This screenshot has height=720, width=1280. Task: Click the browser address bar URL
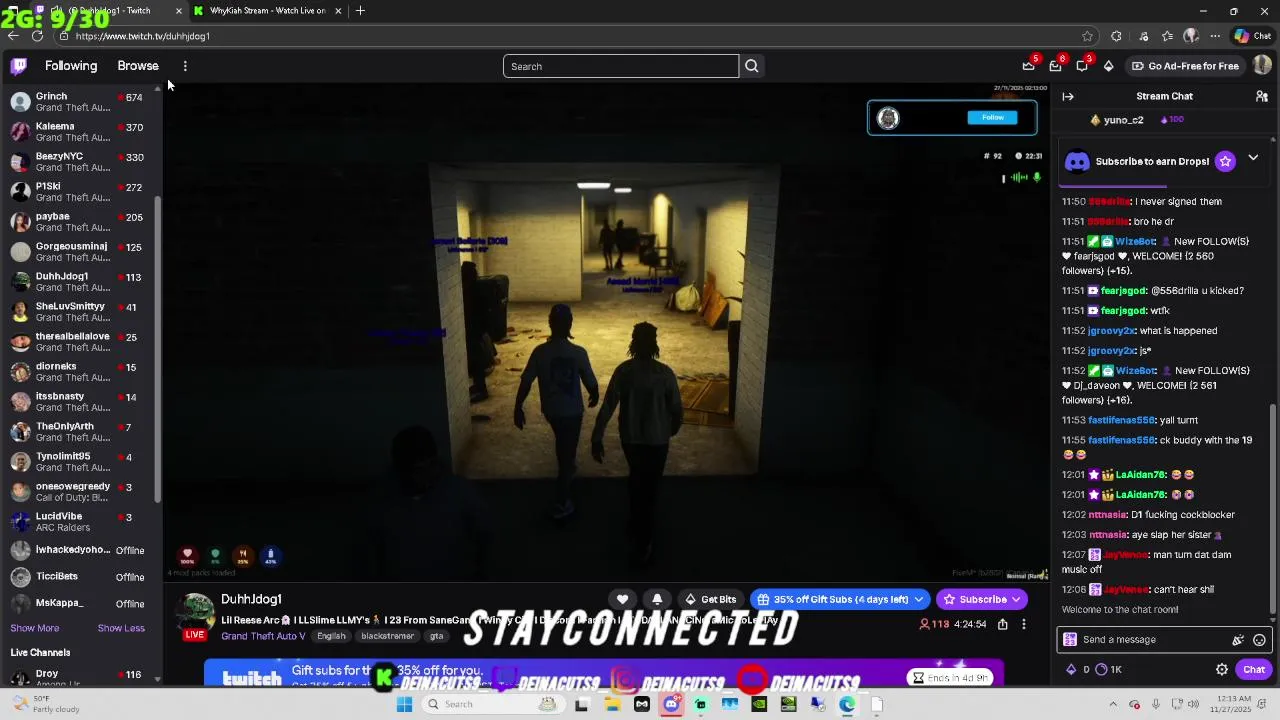(x=143, y=36)
